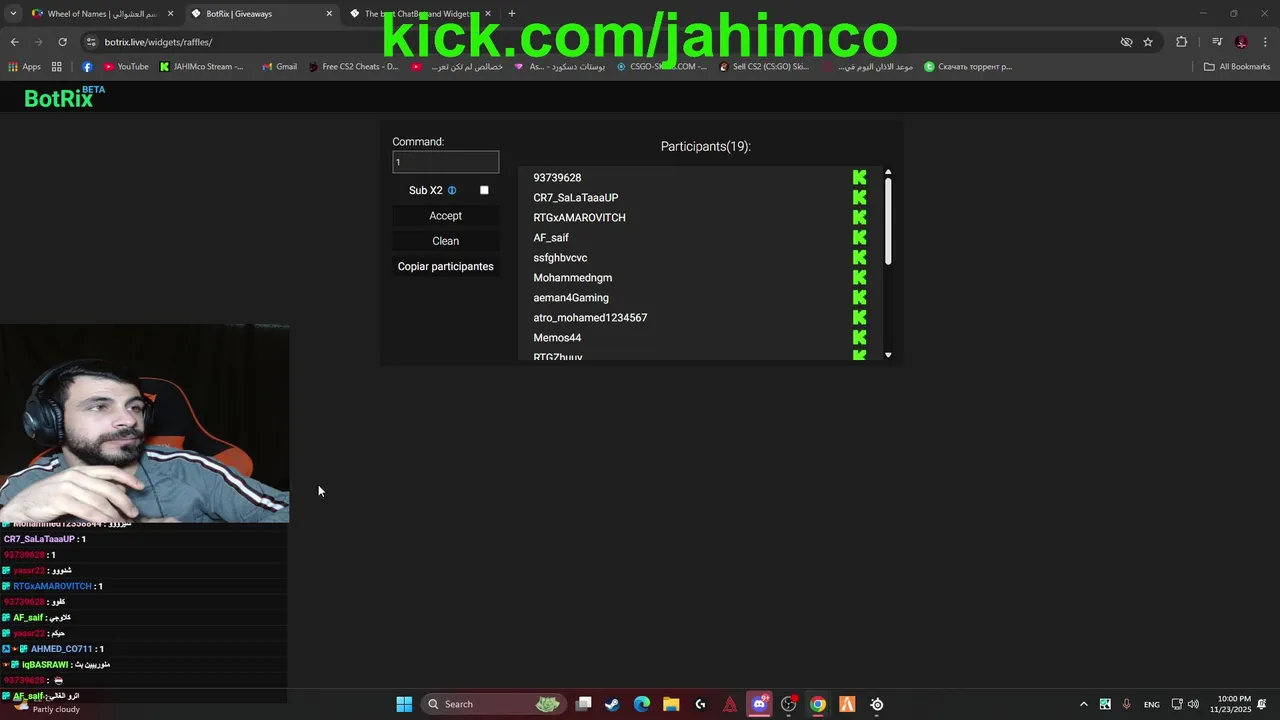The width and height of the screenshot is (1280, 720).
Task: Click the Google Chrome taskbar icon
Action: pos(818,704)
